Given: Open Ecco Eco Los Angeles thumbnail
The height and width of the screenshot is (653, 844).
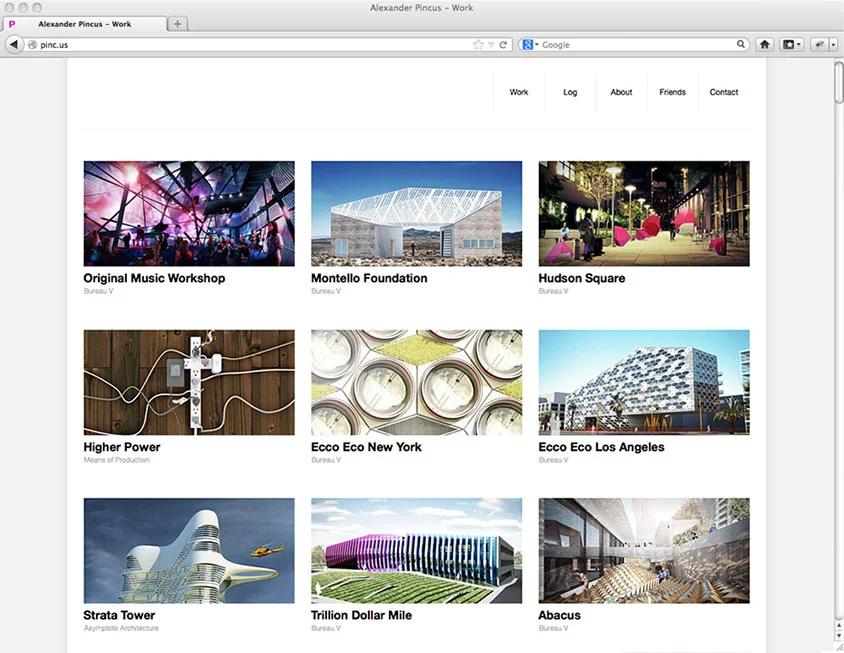Looking at the screenshot, I should [644, 382].
